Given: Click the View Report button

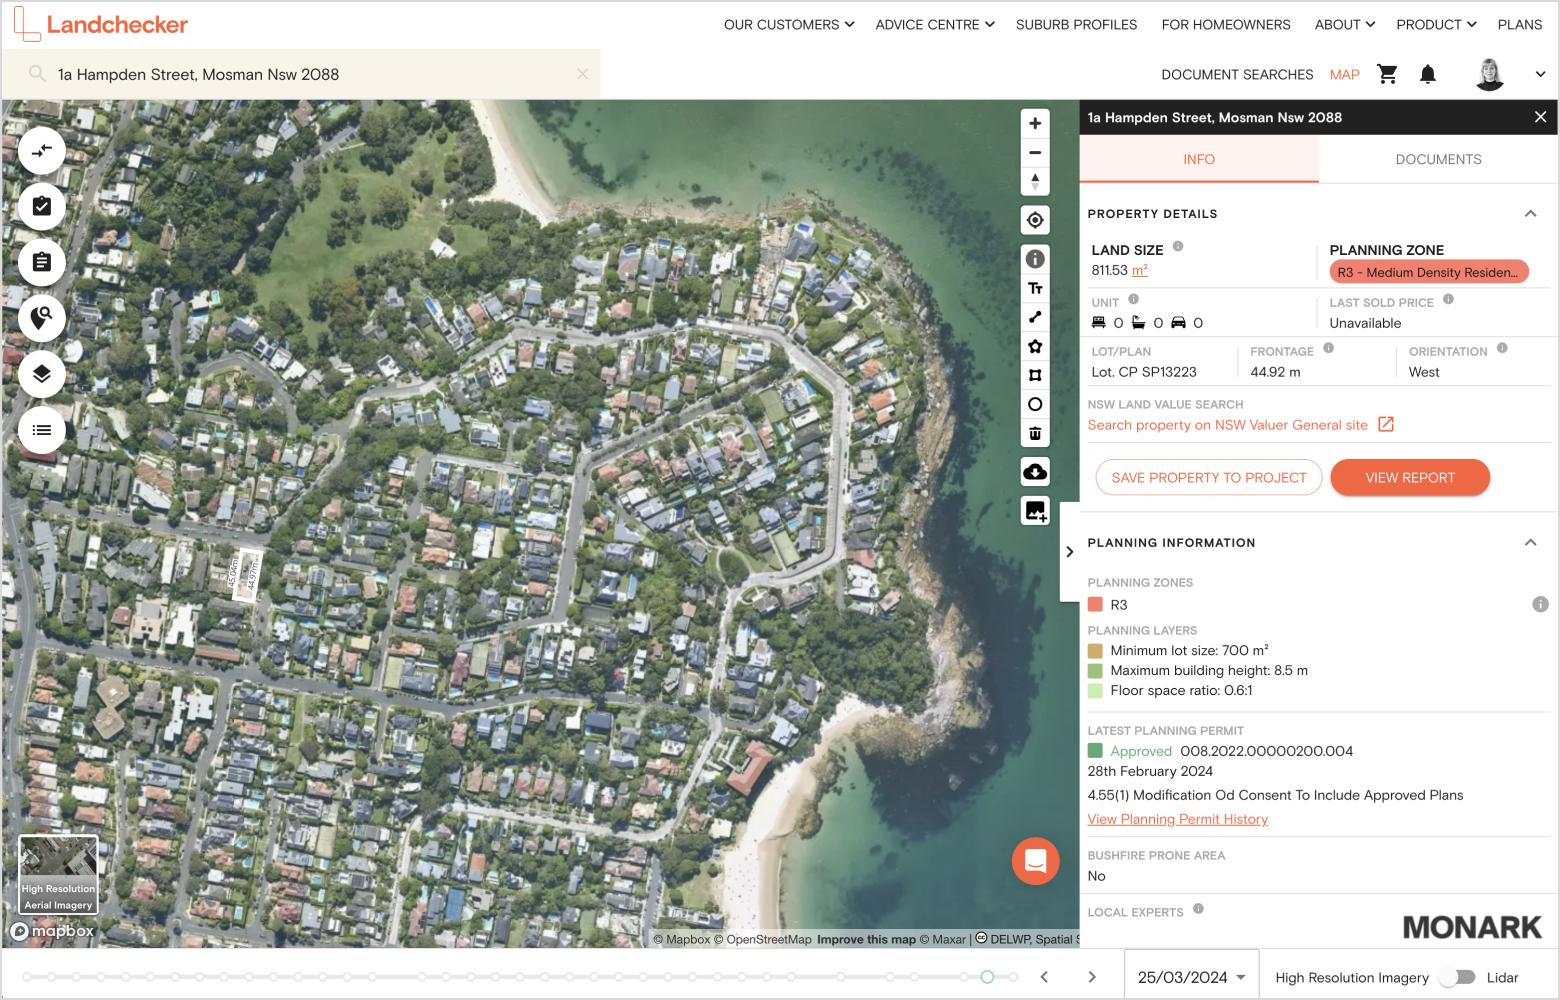Looking at the screenshot, I should point(1410,477).
